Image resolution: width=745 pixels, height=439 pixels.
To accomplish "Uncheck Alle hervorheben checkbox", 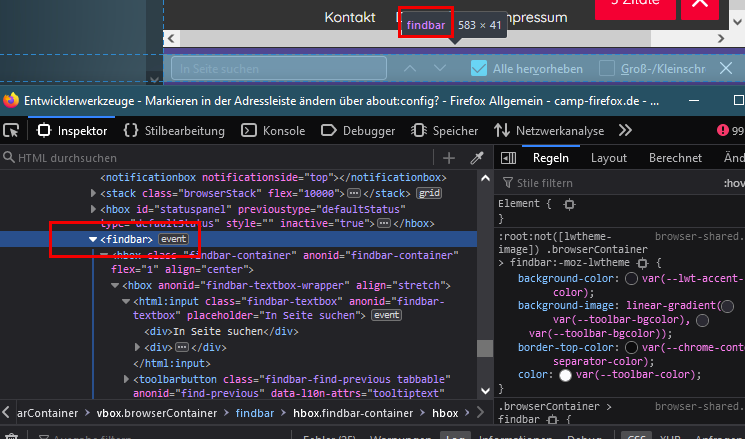I will 478,68.
